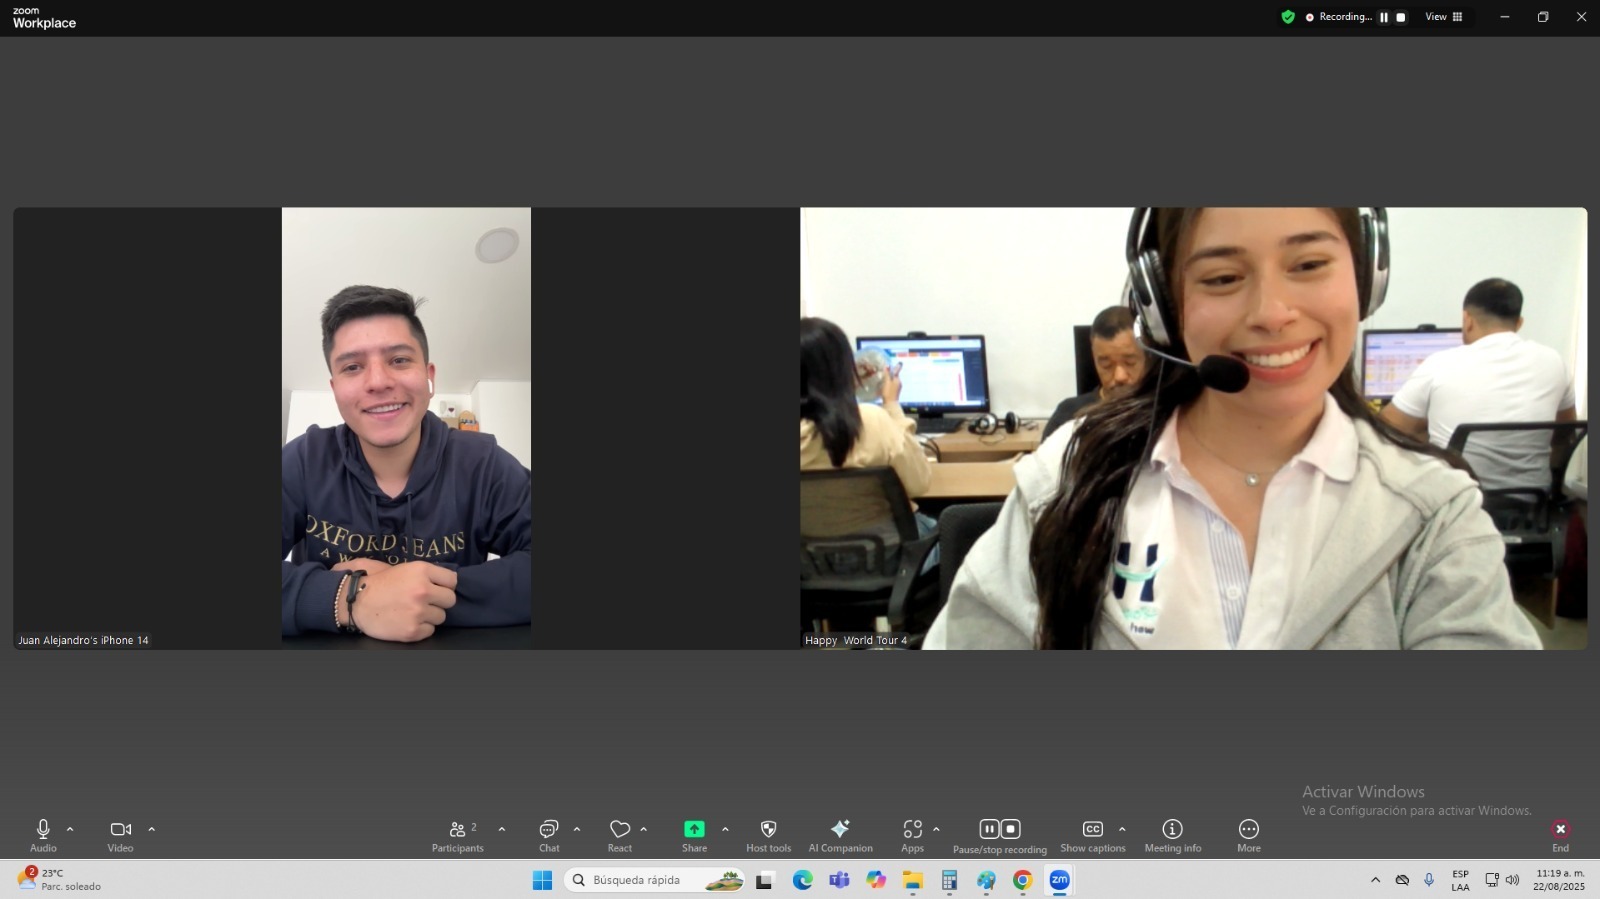Open the Chat panel
The height and width of the screenshot is (899, 1600).
click(549, 835)
